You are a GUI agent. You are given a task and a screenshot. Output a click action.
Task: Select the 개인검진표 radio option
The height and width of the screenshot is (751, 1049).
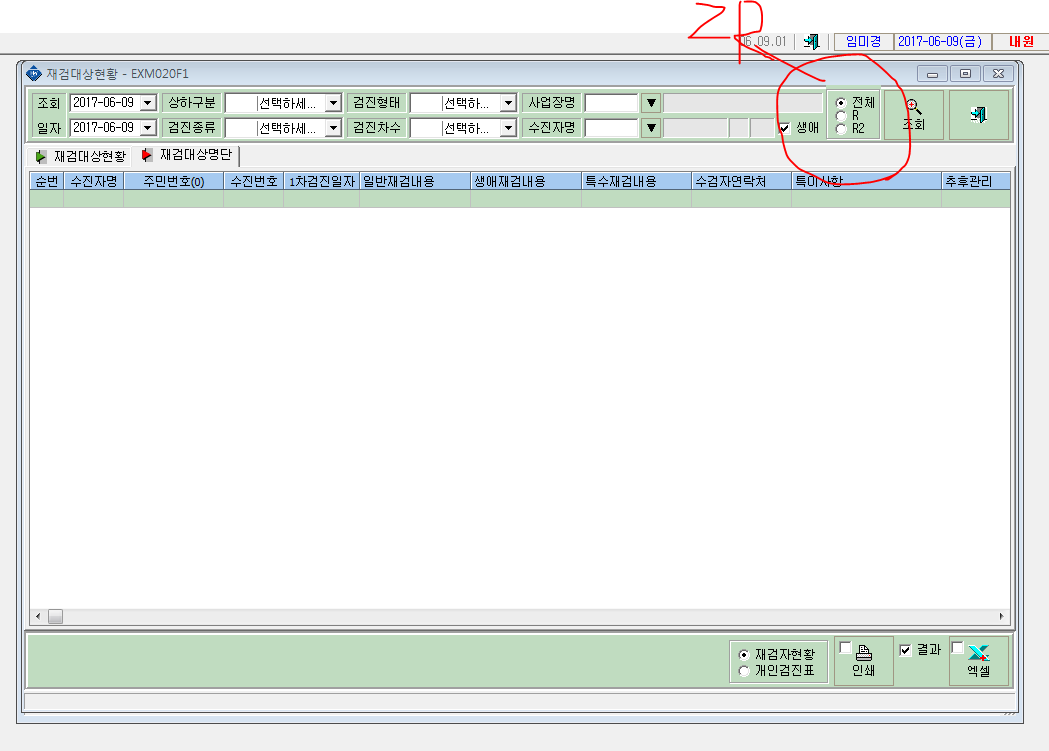[x=743, y=670]
